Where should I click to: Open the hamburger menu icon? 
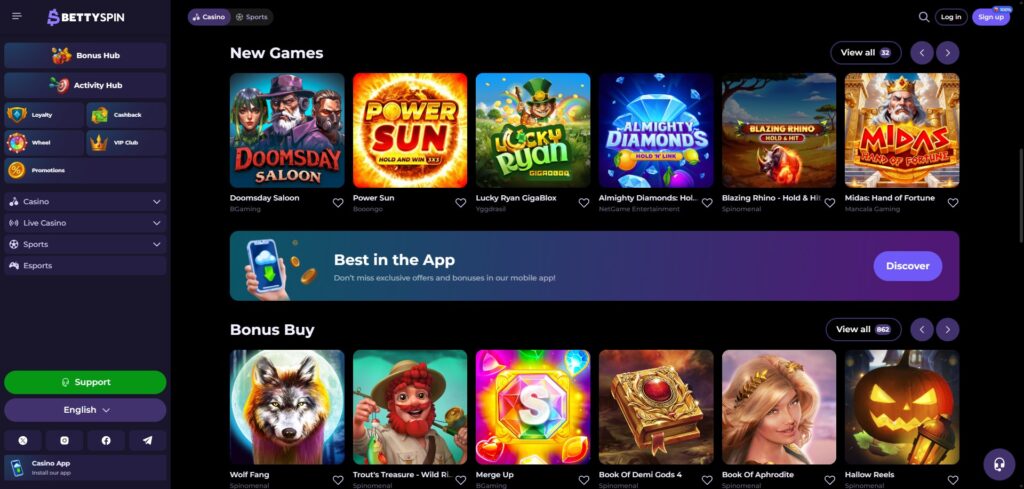17,16
